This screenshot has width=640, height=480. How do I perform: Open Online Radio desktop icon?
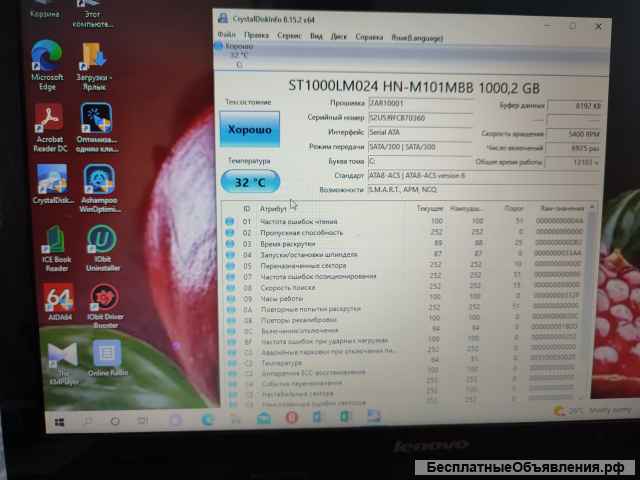(108, 358)
